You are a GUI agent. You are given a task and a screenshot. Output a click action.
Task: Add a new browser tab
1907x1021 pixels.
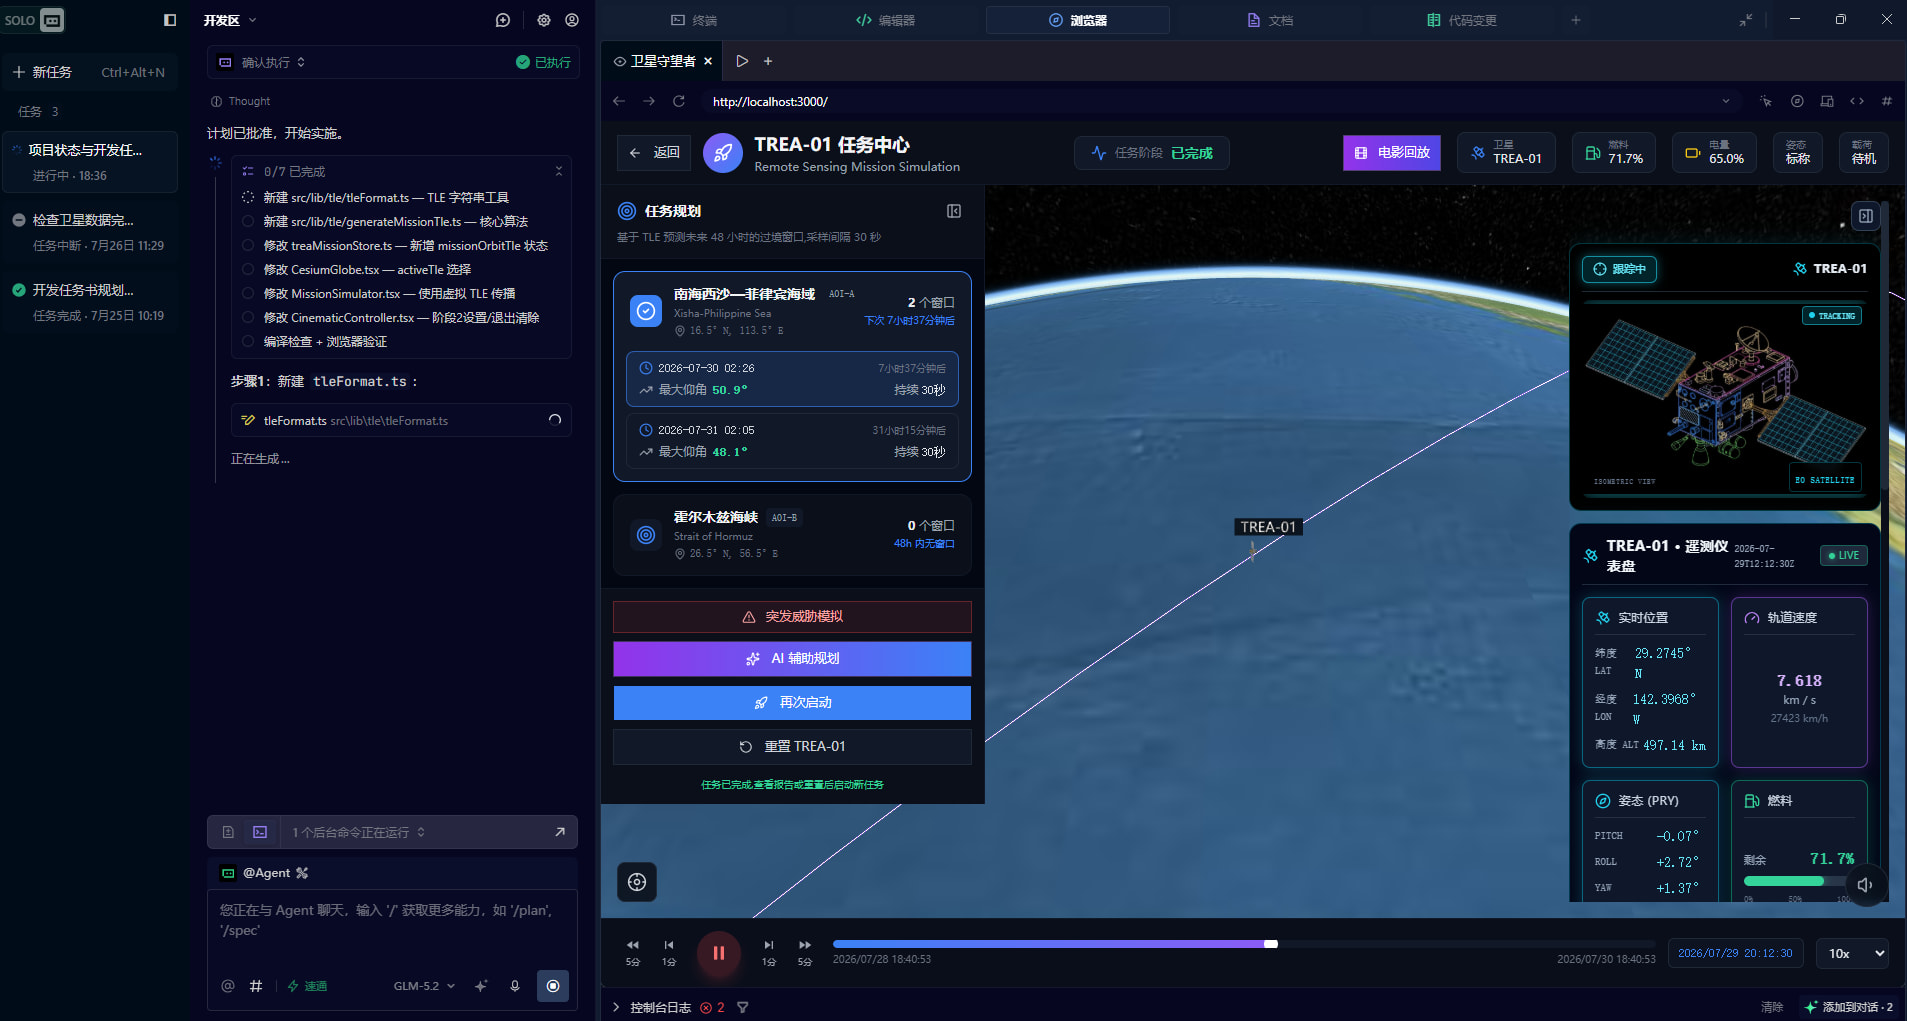coord(768,61)
